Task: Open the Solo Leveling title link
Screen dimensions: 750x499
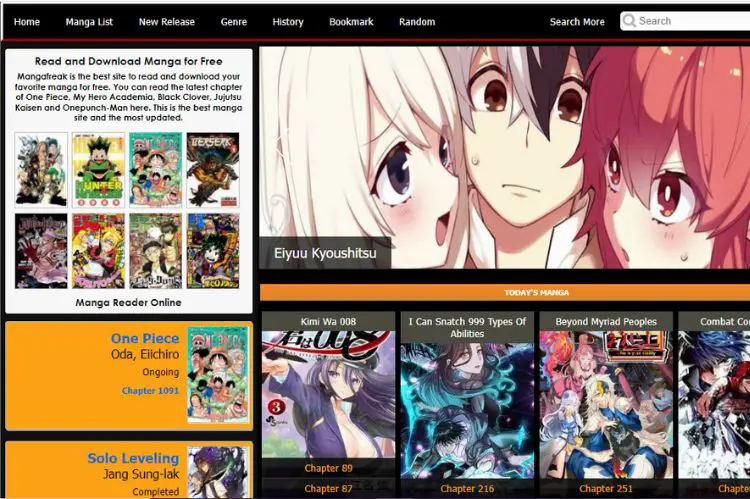Action: click(133, 458)
